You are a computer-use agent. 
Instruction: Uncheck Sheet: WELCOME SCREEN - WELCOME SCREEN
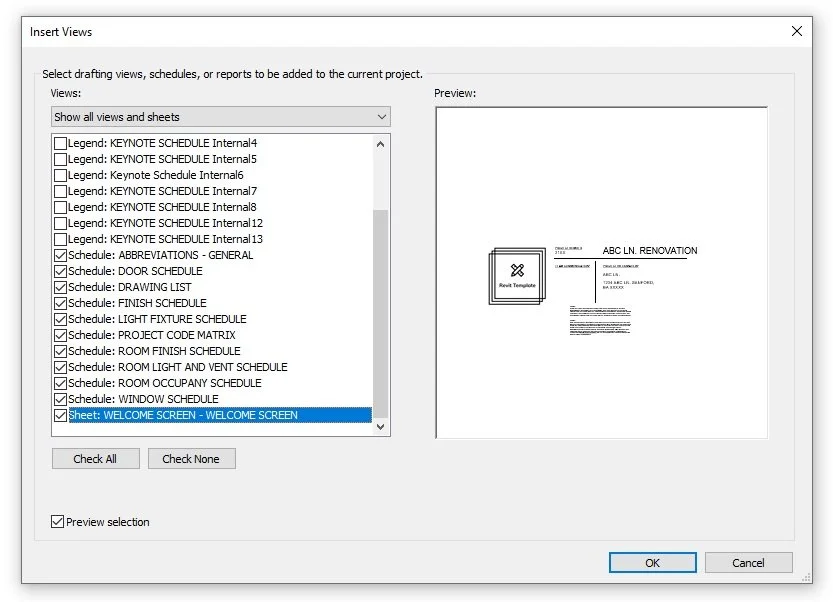coord(60,415)
